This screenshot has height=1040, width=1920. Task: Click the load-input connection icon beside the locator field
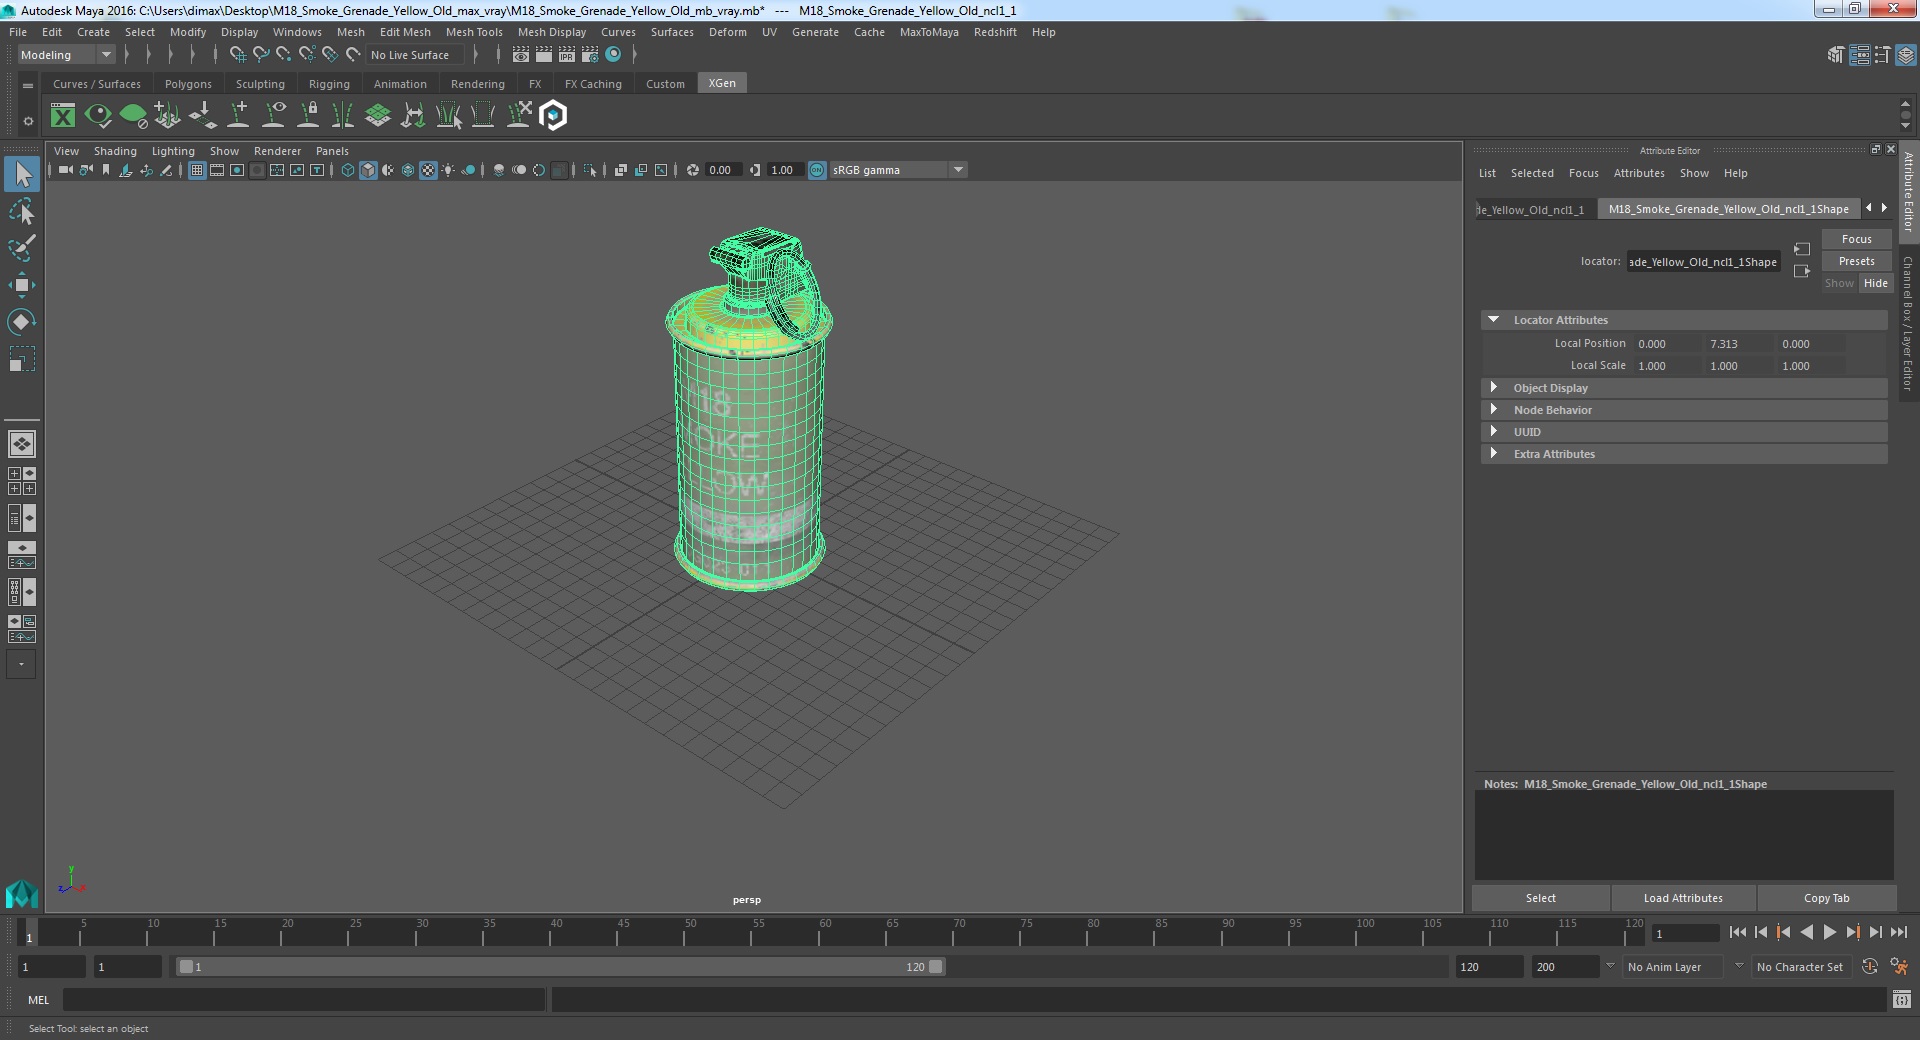(1802, 249)
